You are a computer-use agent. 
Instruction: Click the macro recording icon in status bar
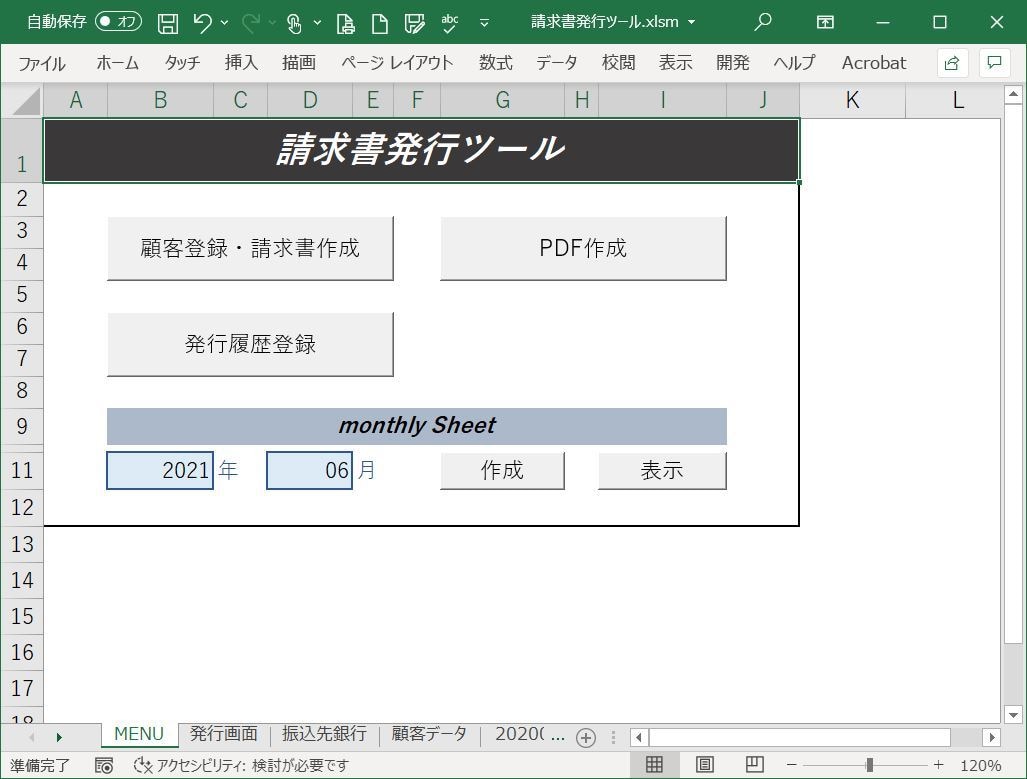coord(103,765)
